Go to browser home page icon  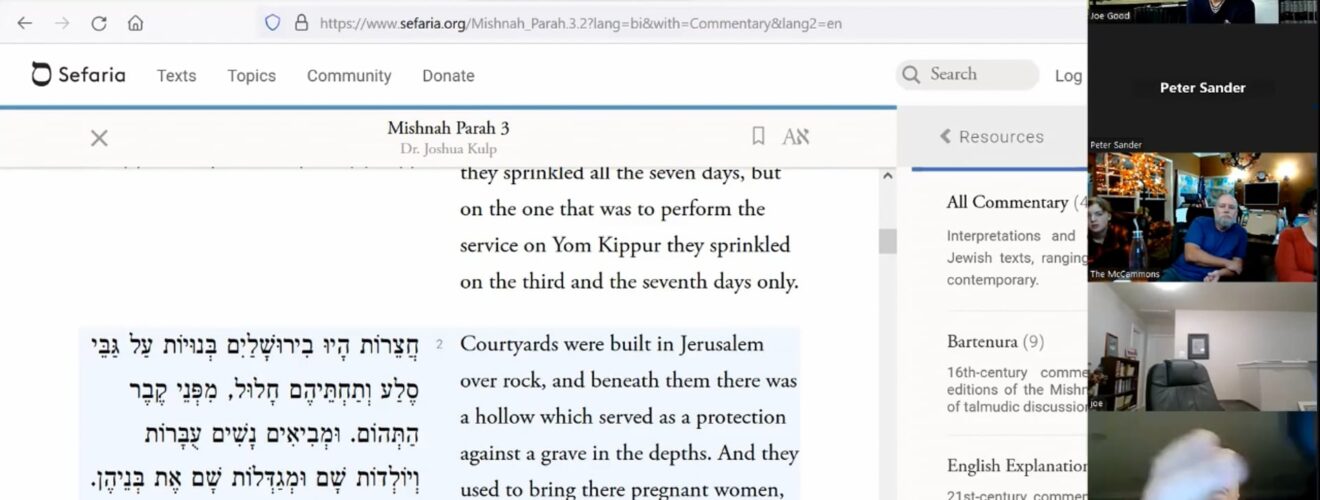point(135,23)
